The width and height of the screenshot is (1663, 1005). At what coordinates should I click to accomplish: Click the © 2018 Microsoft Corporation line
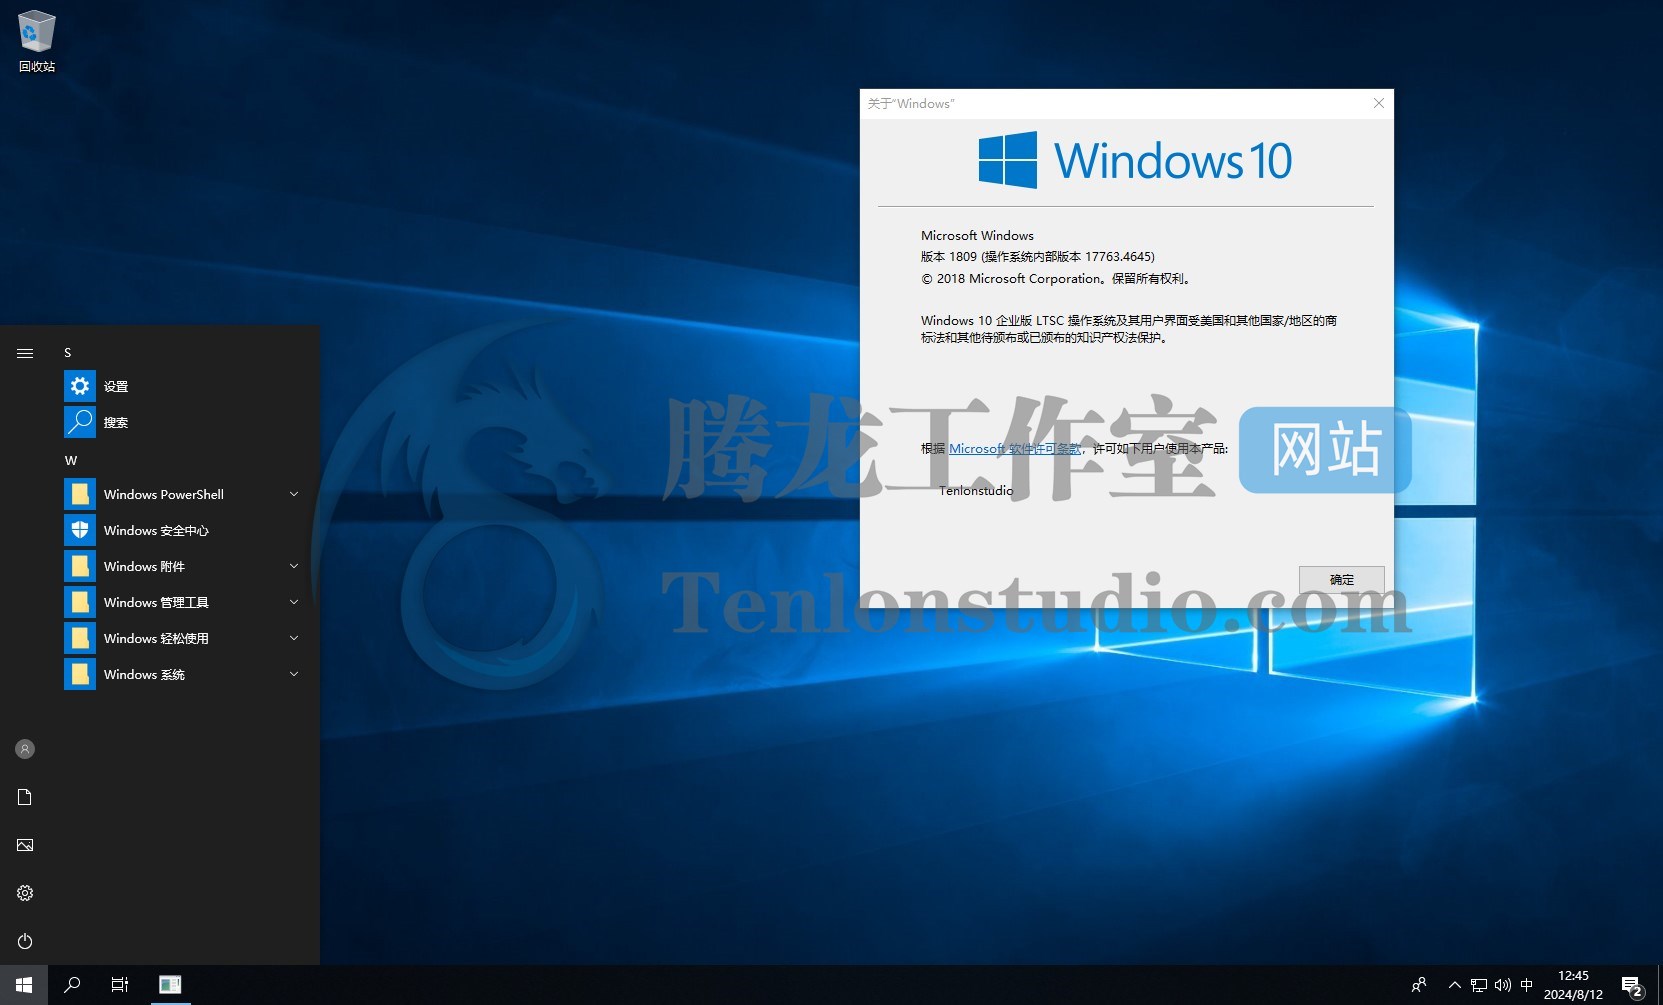pos(1056,279)
